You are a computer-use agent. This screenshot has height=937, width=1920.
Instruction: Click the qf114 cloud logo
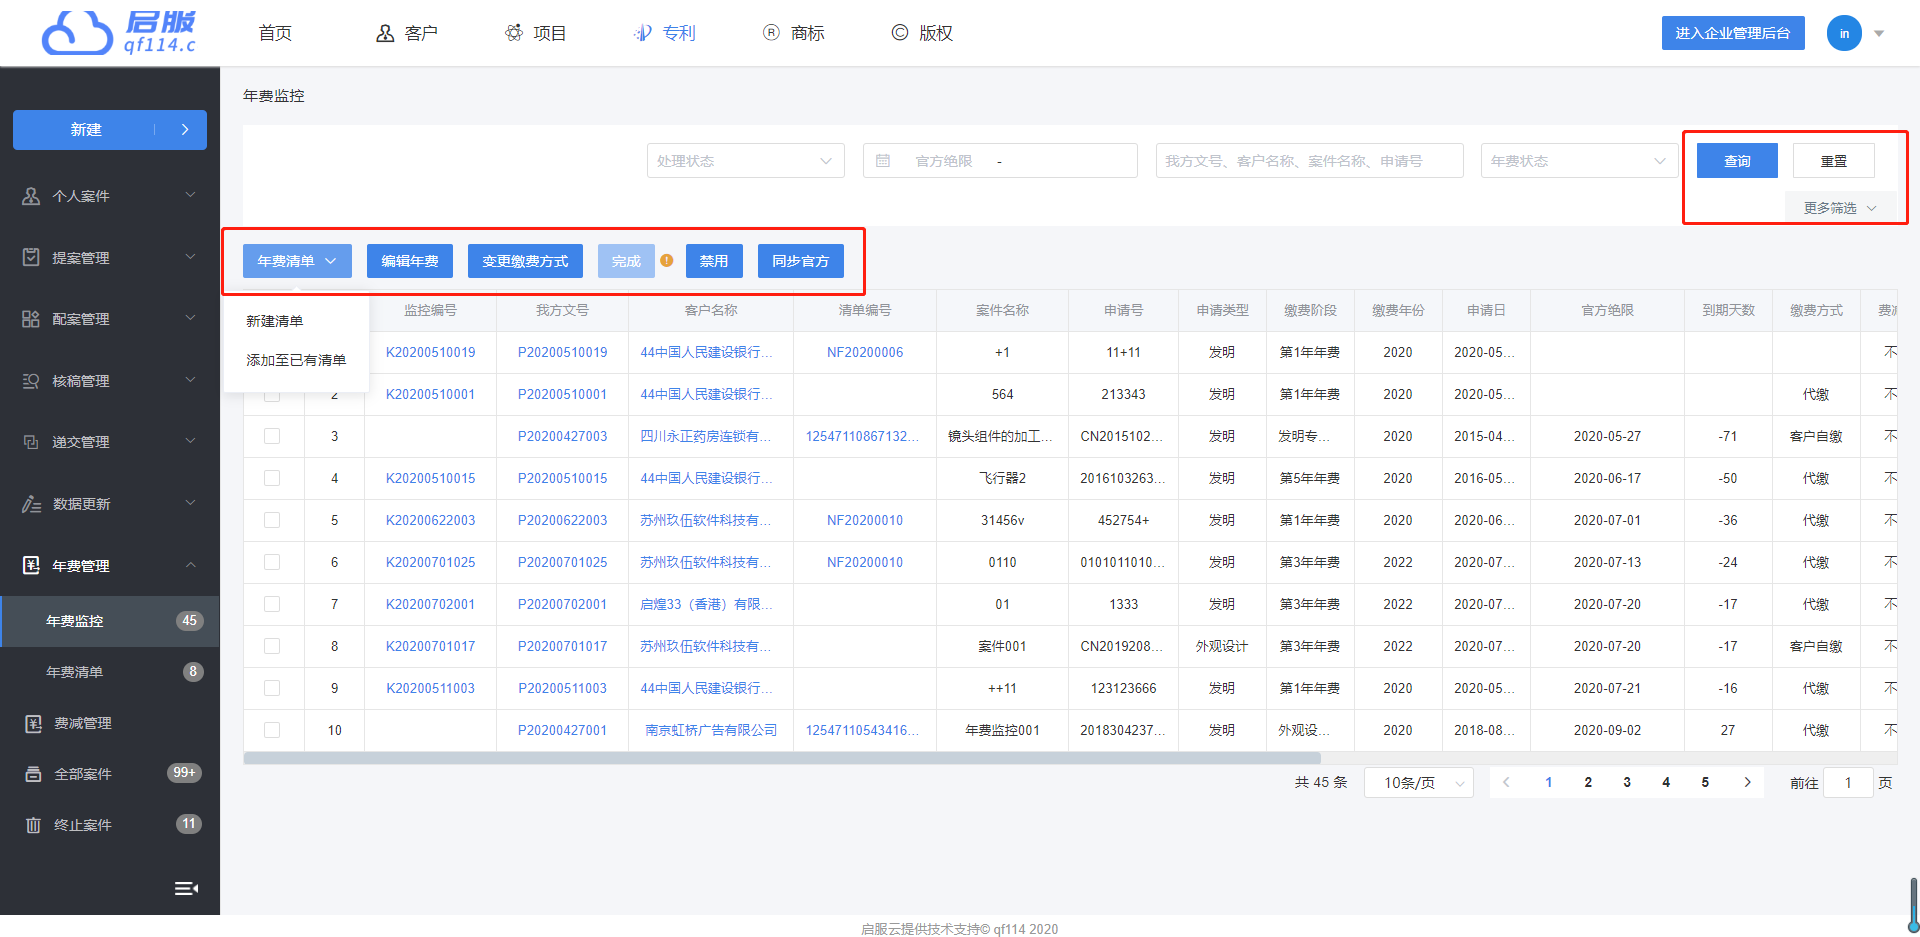(x=118, y=33)
